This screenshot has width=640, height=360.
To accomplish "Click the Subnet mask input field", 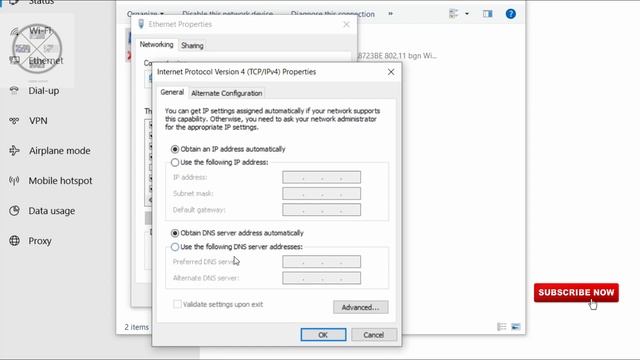I will click(x=321, y=193).
